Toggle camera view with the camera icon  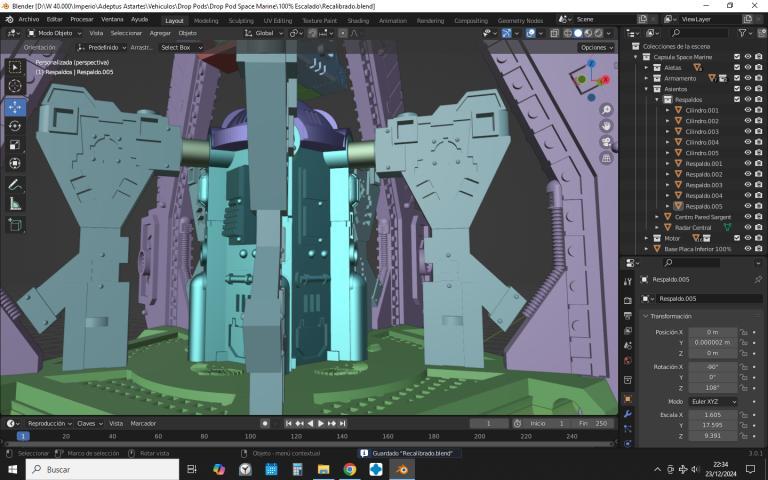point(606,142)
